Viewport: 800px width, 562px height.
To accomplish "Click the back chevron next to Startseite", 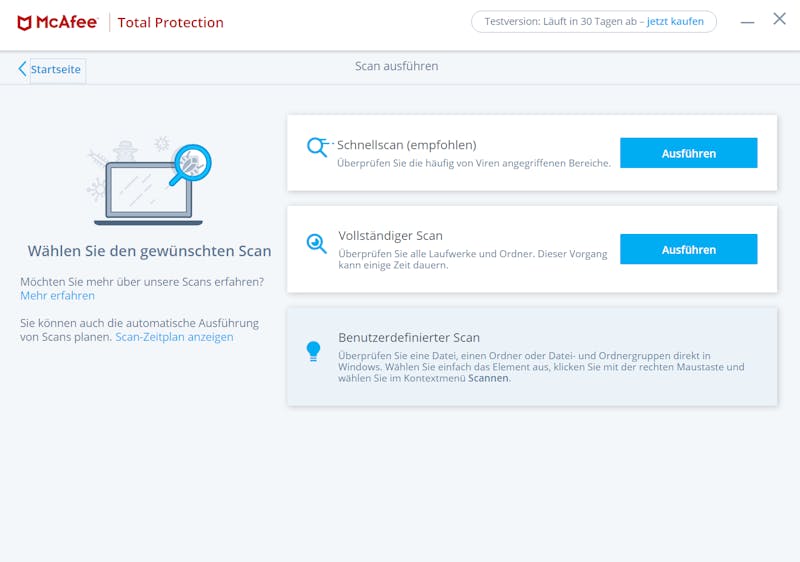I will click(x=22, y=69).
